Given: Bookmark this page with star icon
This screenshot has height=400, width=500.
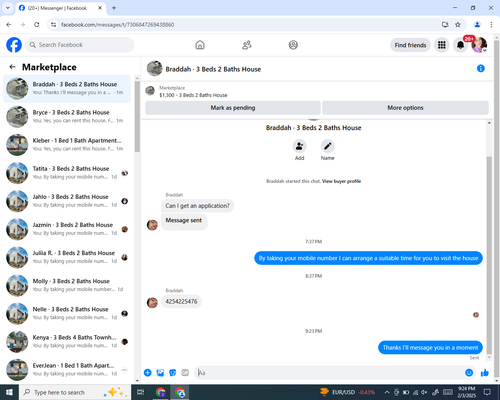Looking at the screenshot, I should tap(458, 25).
